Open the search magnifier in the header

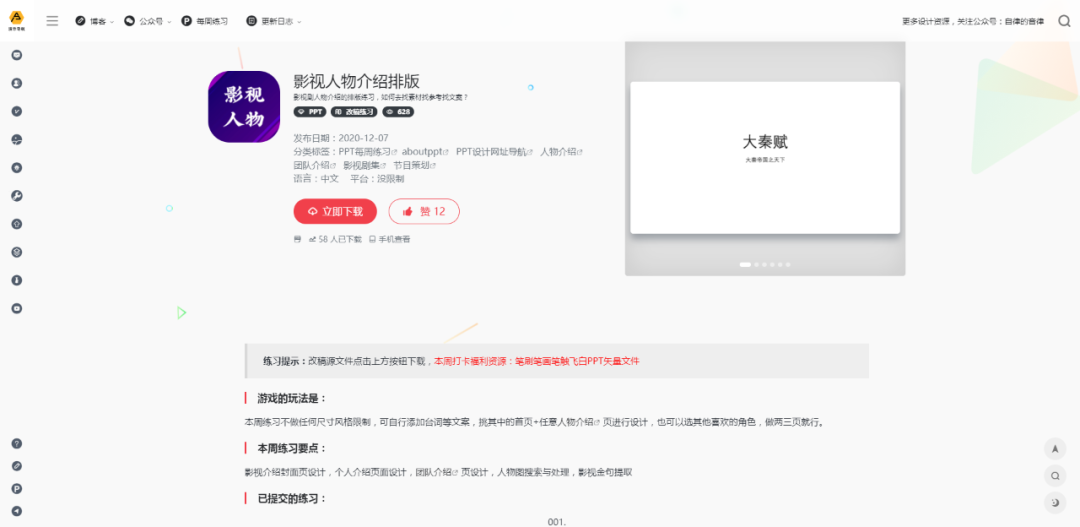[1064, 21]
